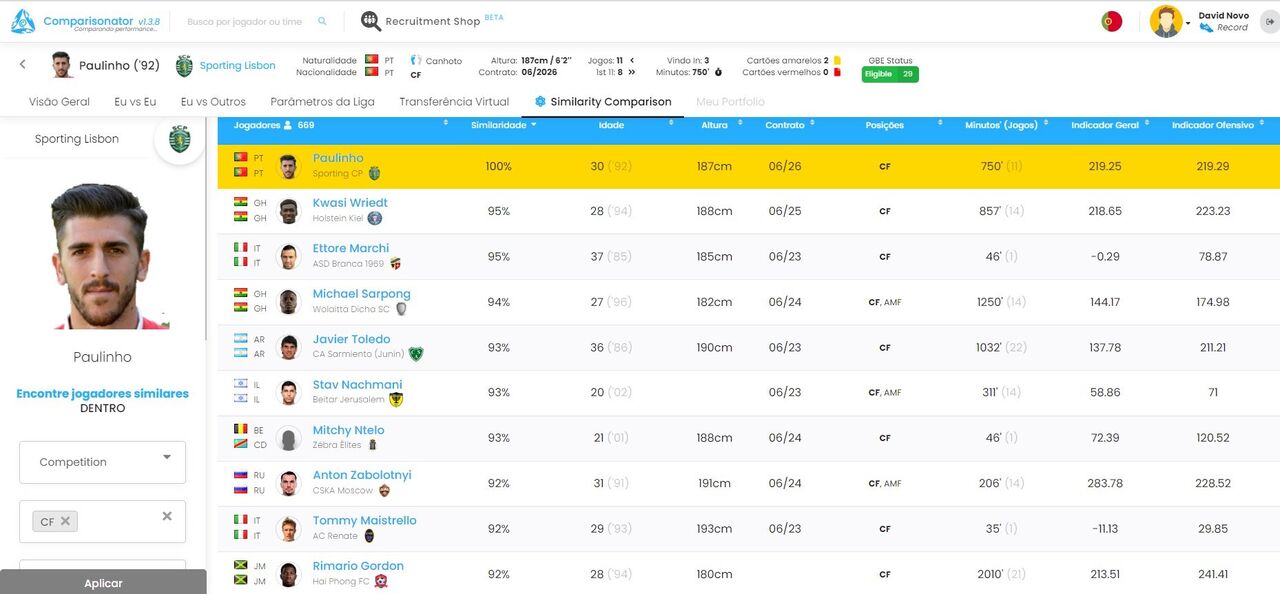
Task: Open the Transferência Virtual tab
Action: click(x=454, y=101)
